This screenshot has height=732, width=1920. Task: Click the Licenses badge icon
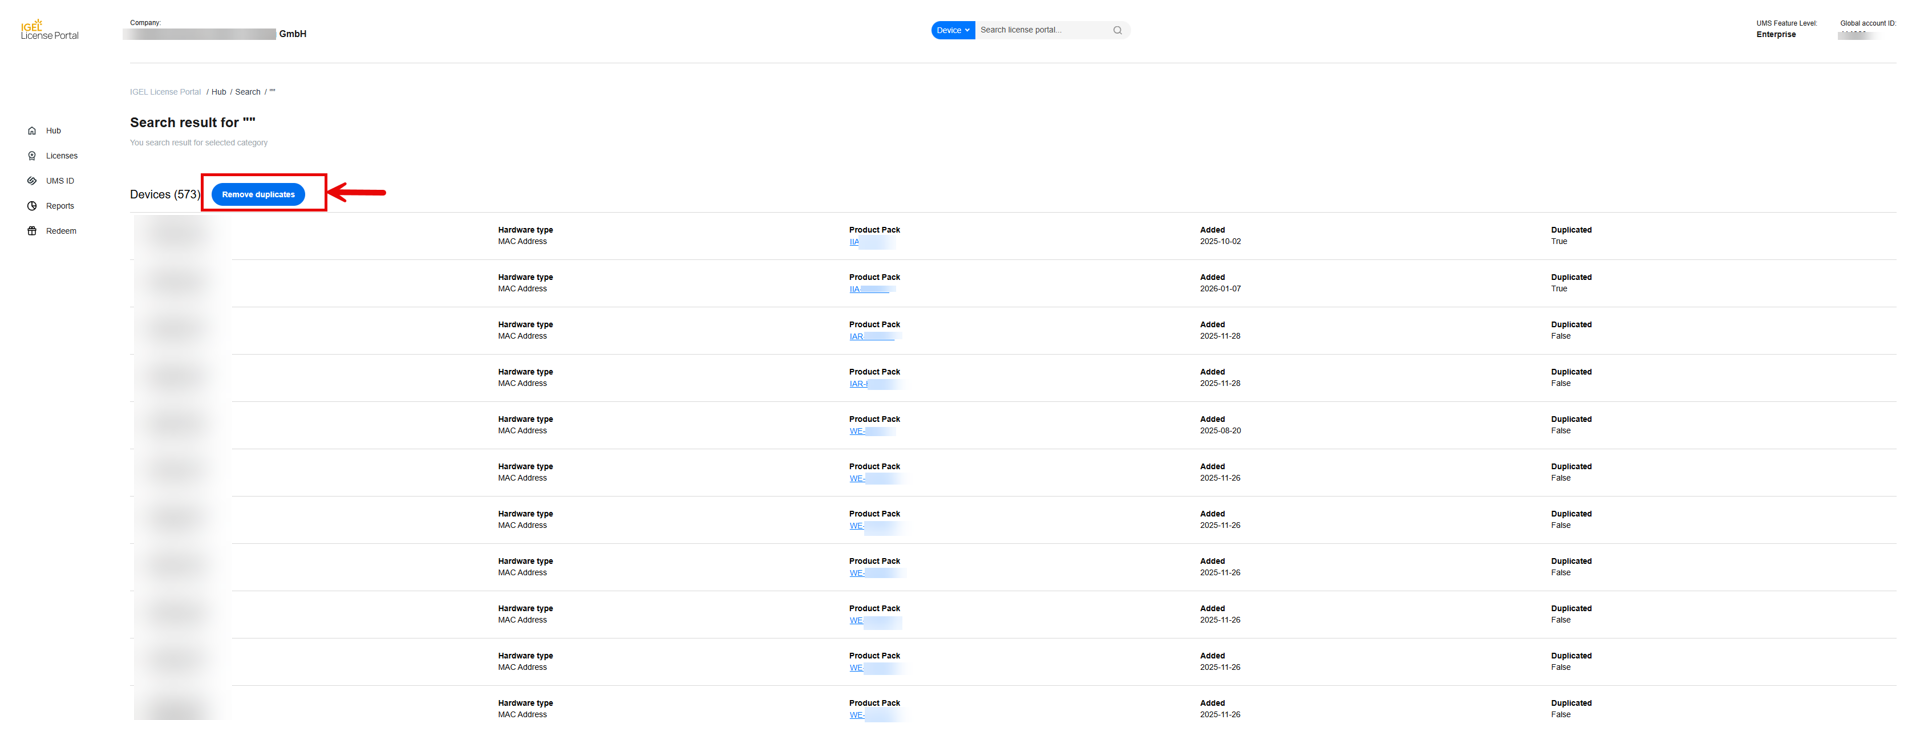32,156
